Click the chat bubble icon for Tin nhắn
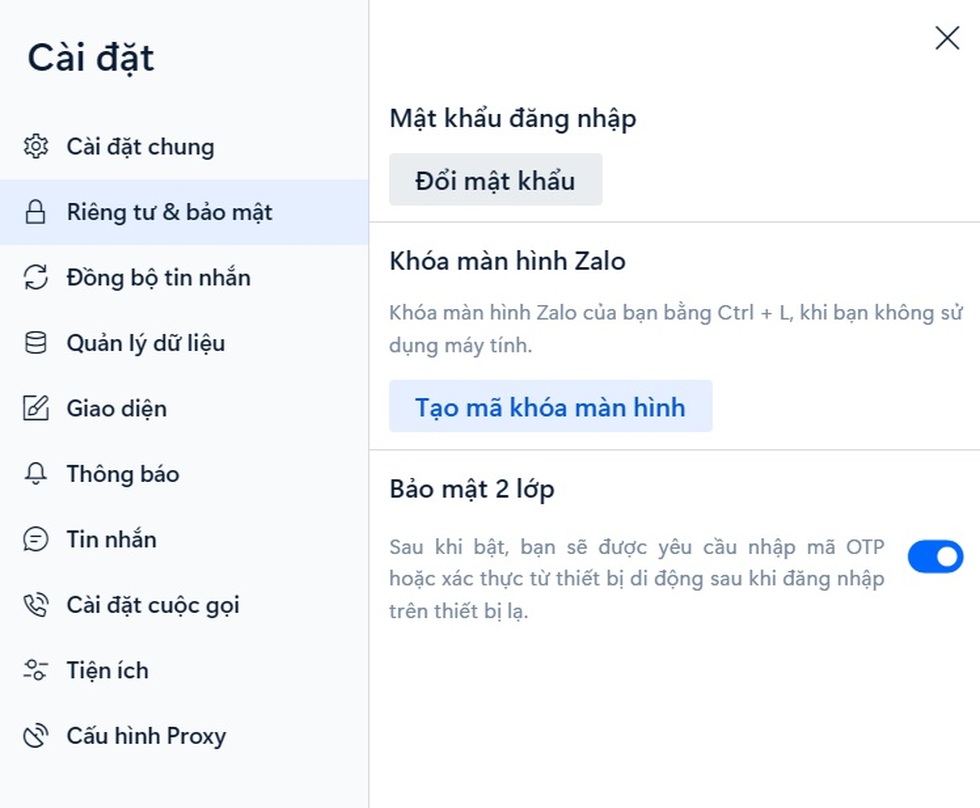Viewport: 980px width, 808px height. (36, 539)
